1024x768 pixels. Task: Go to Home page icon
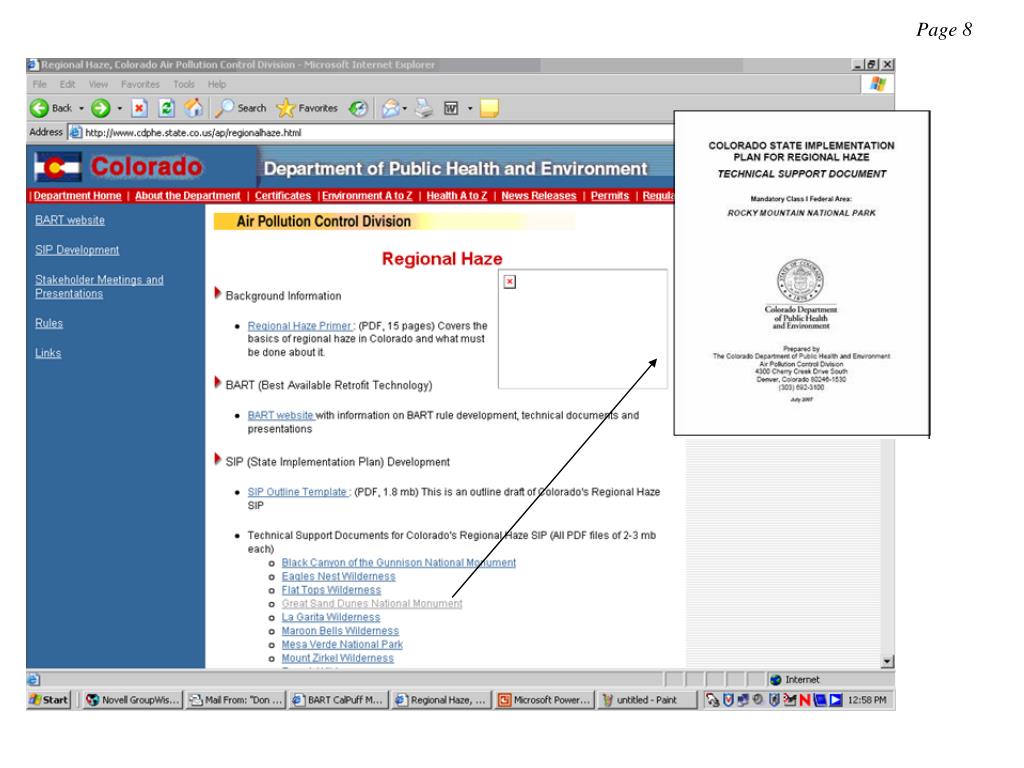click(x=193, y=108)
